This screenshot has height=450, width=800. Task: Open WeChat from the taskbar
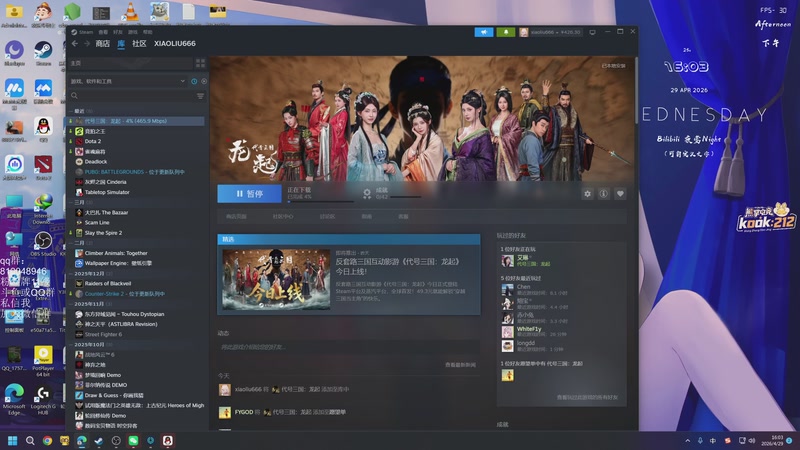point(133,440)
